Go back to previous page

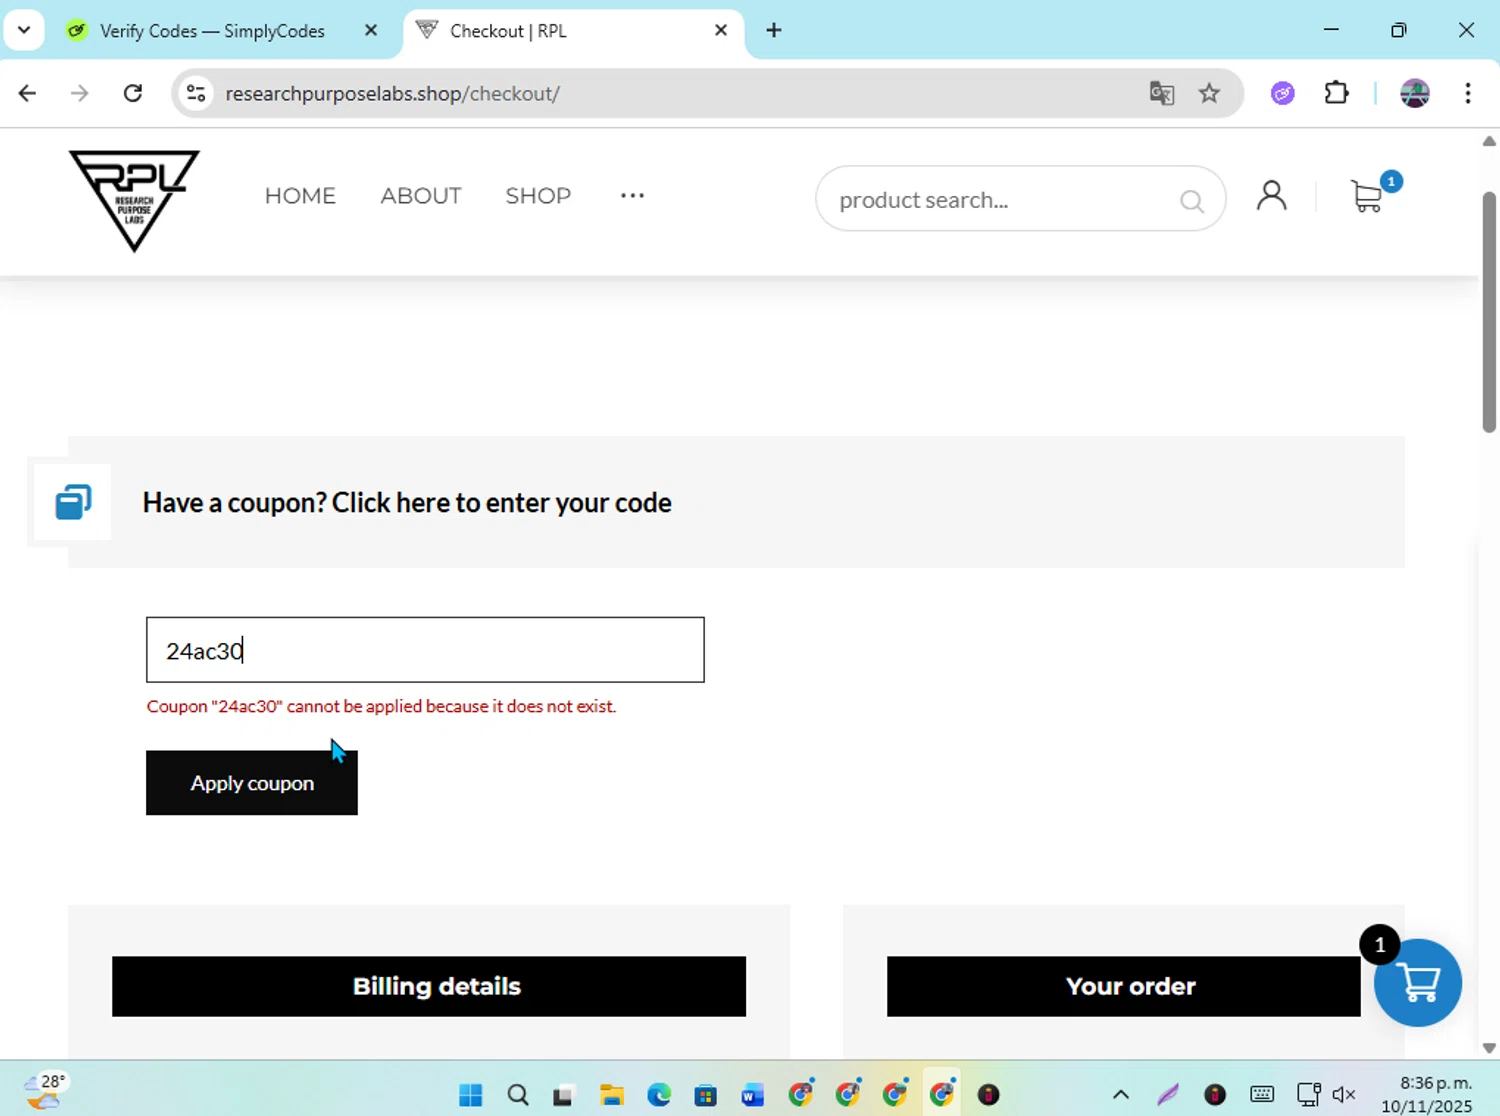coord(27,93)
